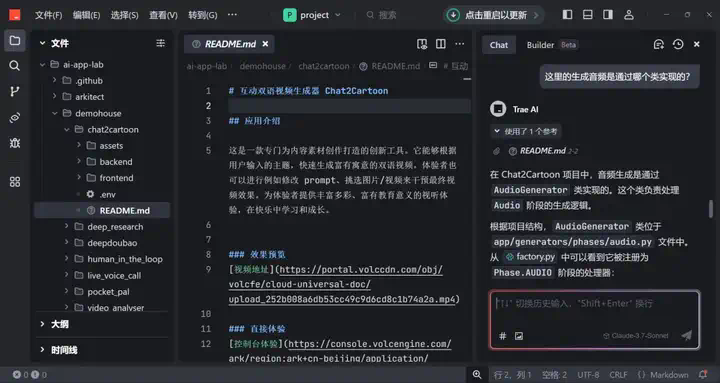Add context with the # icon
The height and width of the screenshot is (383, 720).
tap(503, 336)
